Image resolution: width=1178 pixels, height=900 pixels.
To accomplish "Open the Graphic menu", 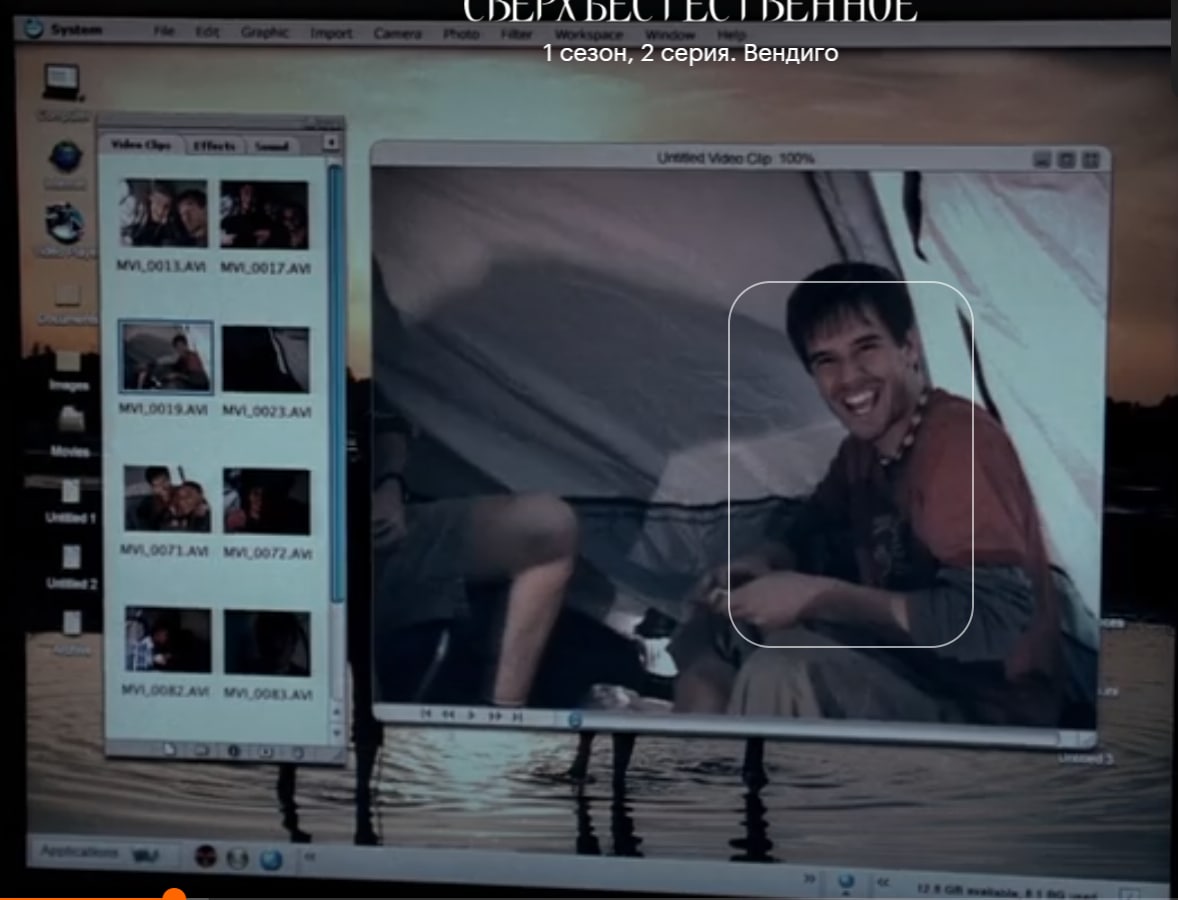I will pos(264,32).
